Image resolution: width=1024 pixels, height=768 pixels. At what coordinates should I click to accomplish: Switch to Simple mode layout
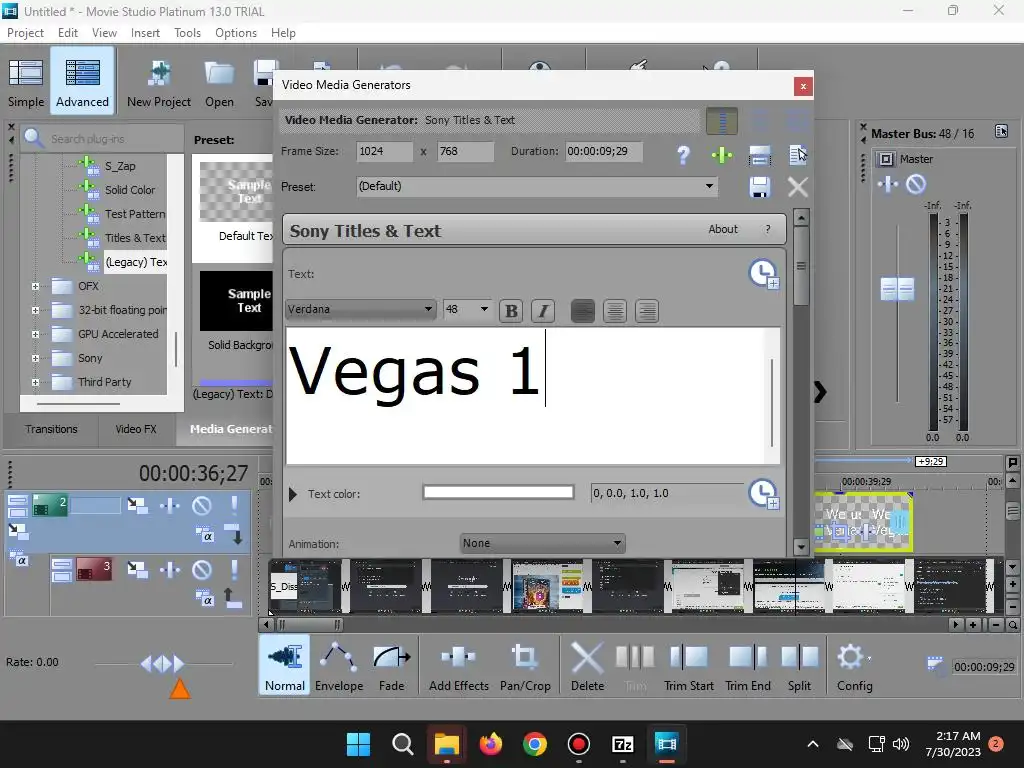[x=26, y=82]
